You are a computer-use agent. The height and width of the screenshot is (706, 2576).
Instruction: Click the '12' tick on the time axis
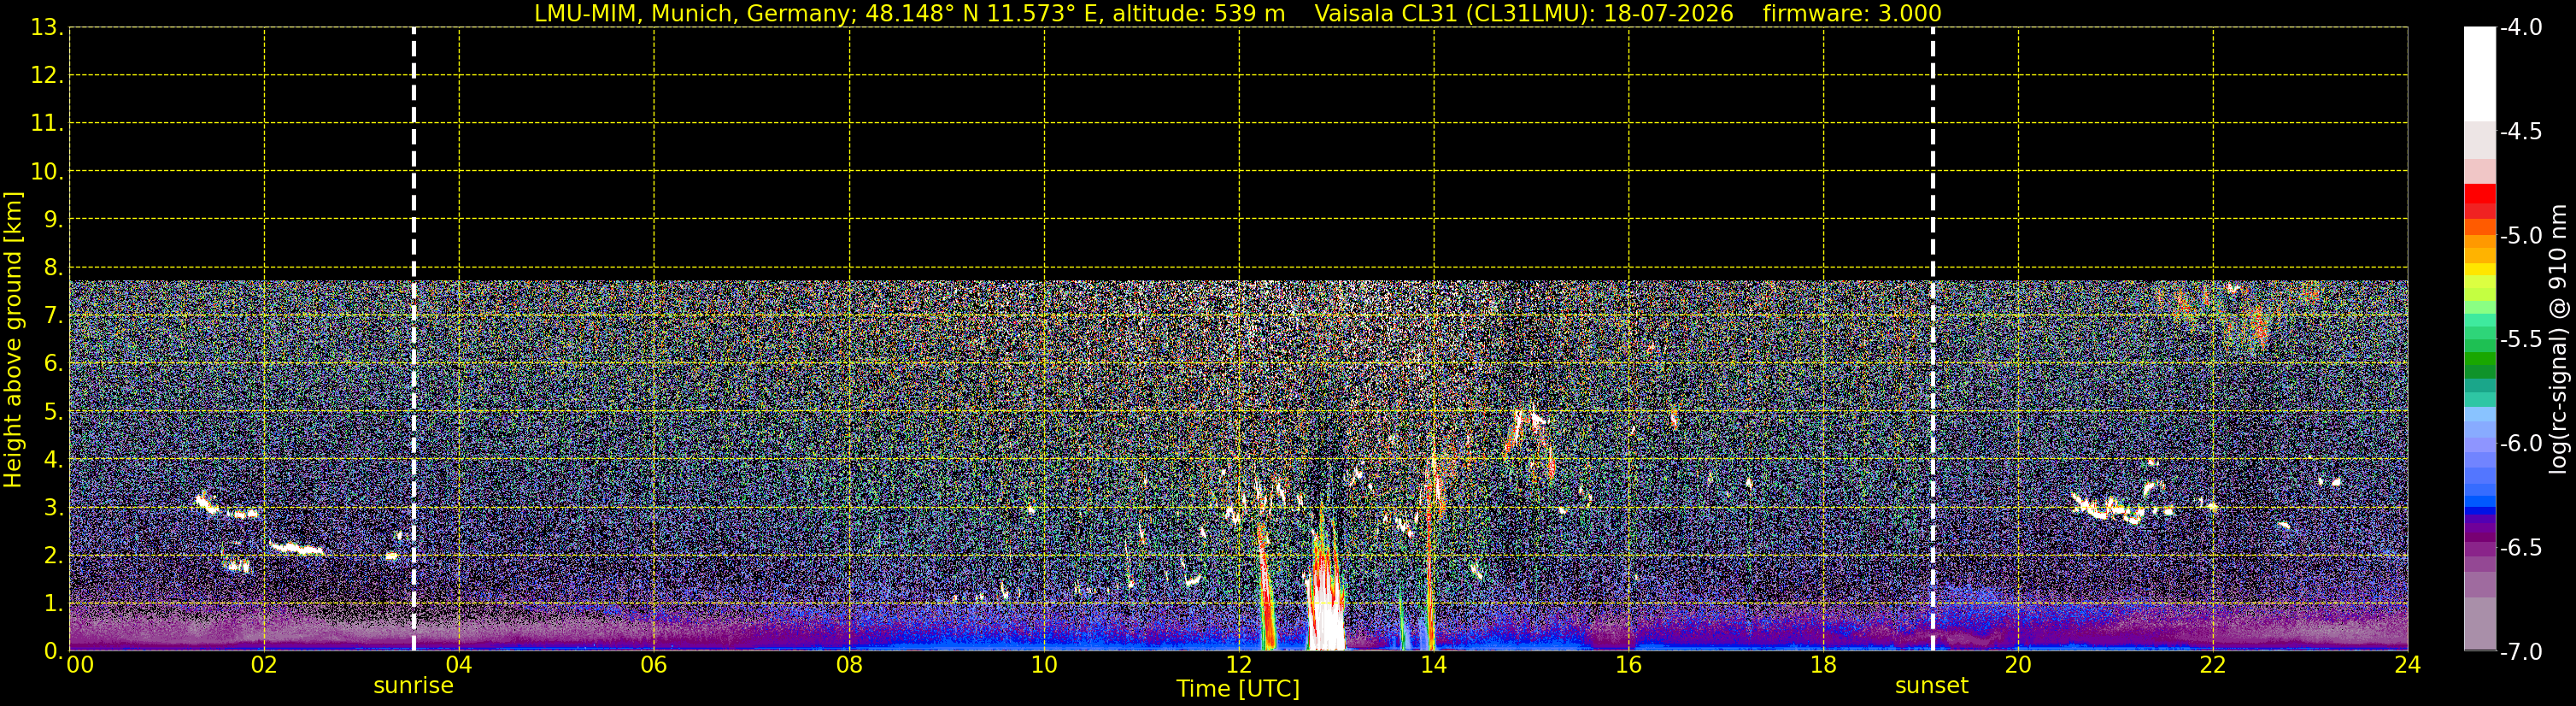[1239, 665]
